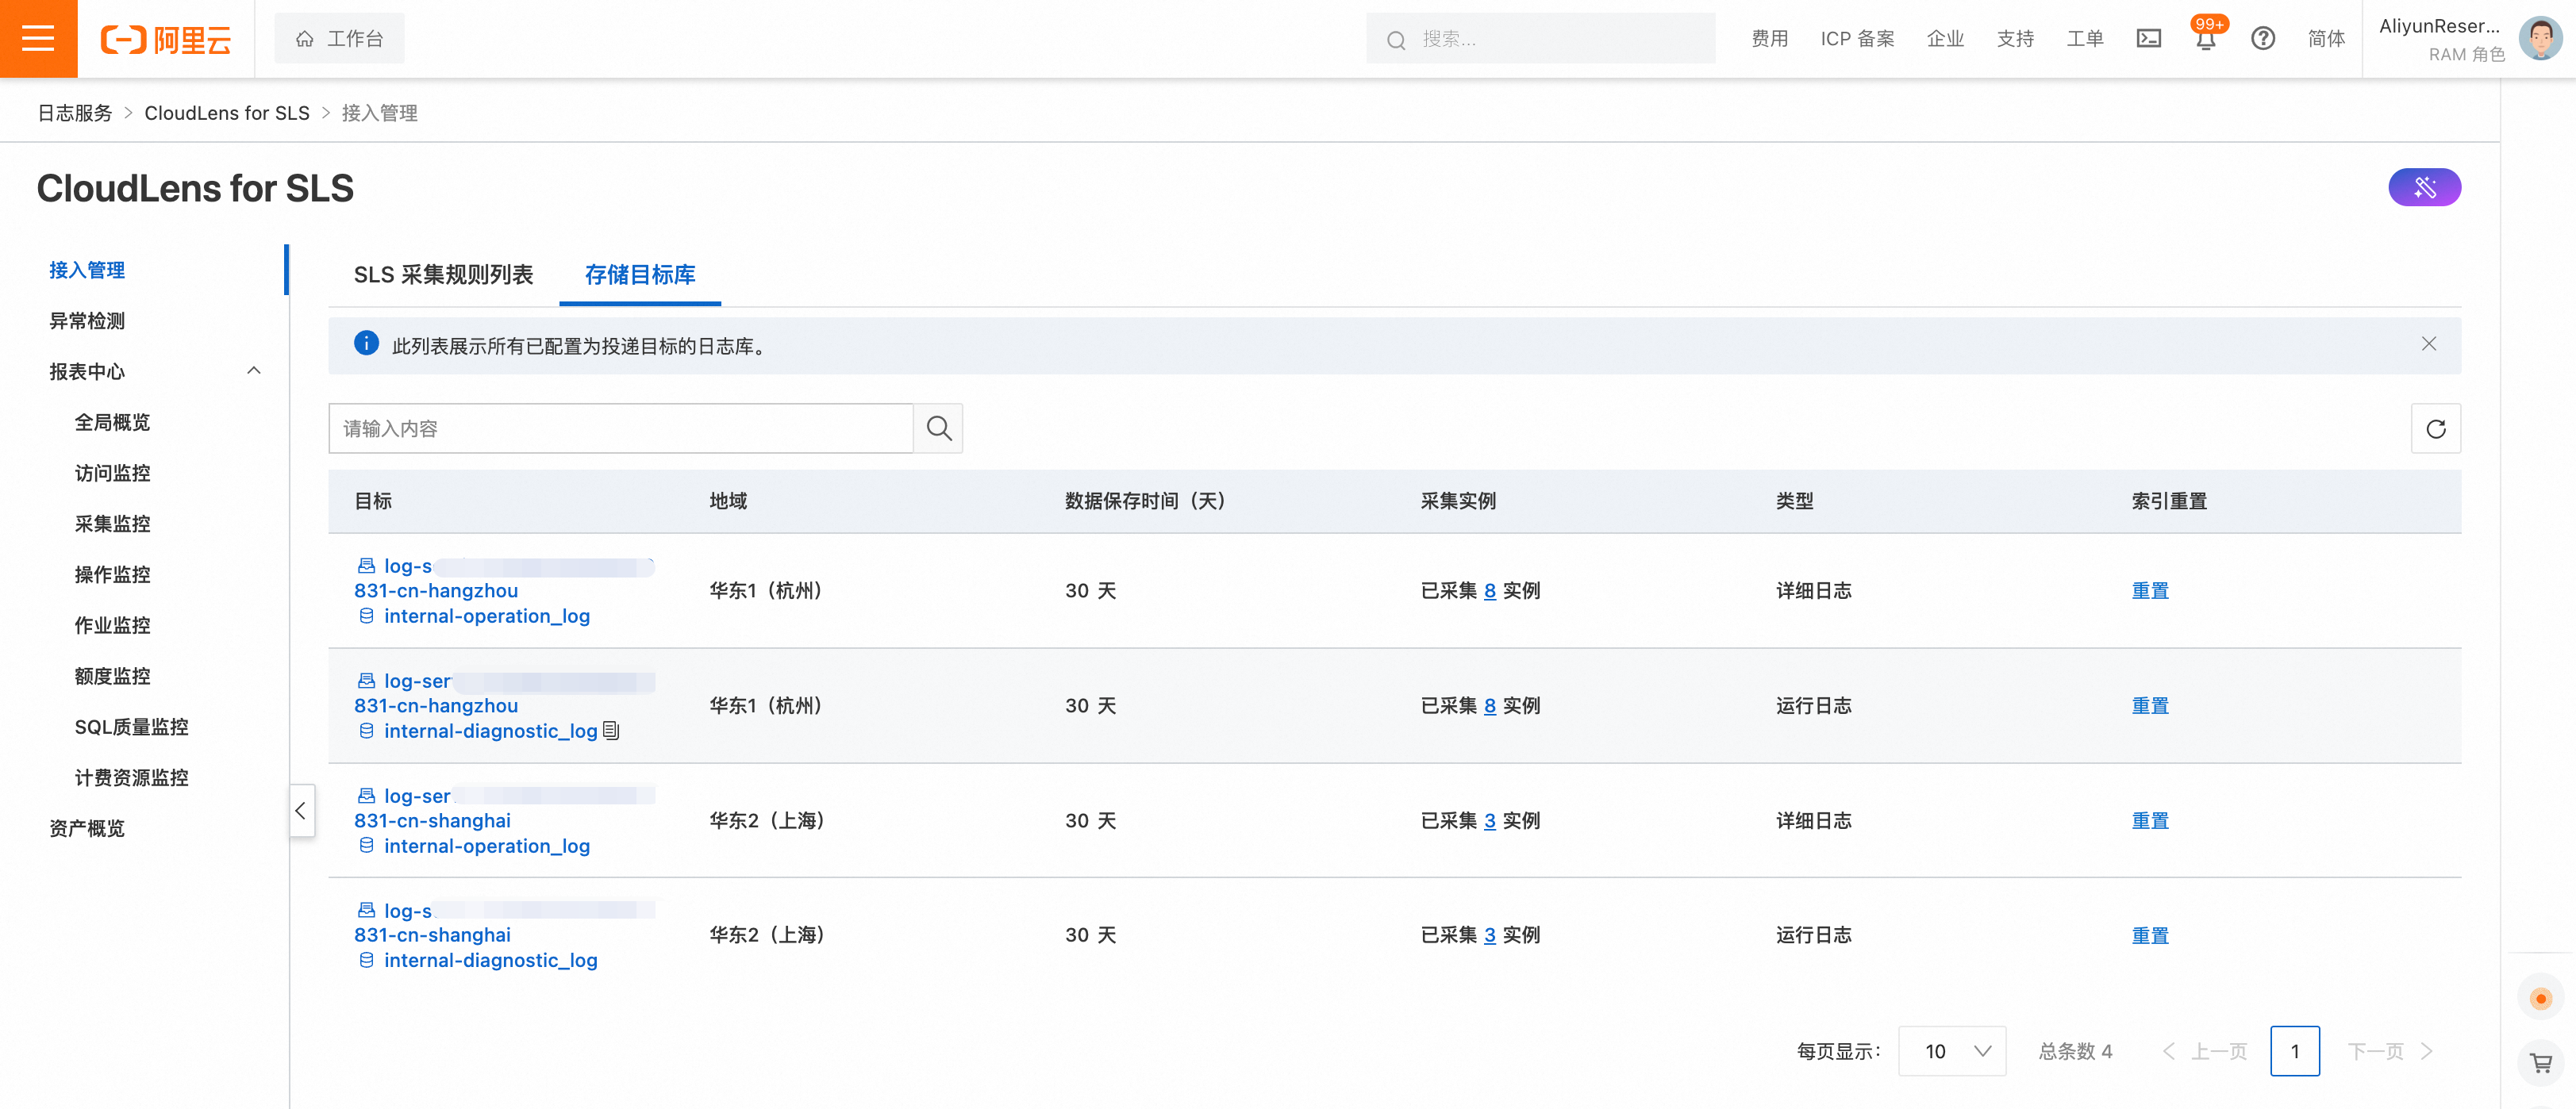Open hangzhou internal-diagnostic_log logstore link
This screenshot has height=1109, width=2576.
pyautogui.click(x=490, y=732)
